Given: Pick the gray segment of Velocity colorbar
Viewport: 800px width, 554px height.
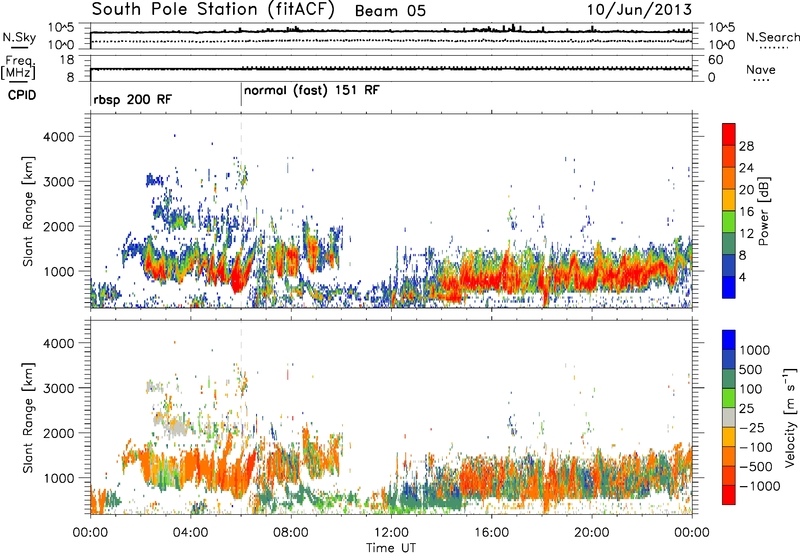Looking at the screenshot, I should click(729, 418).
